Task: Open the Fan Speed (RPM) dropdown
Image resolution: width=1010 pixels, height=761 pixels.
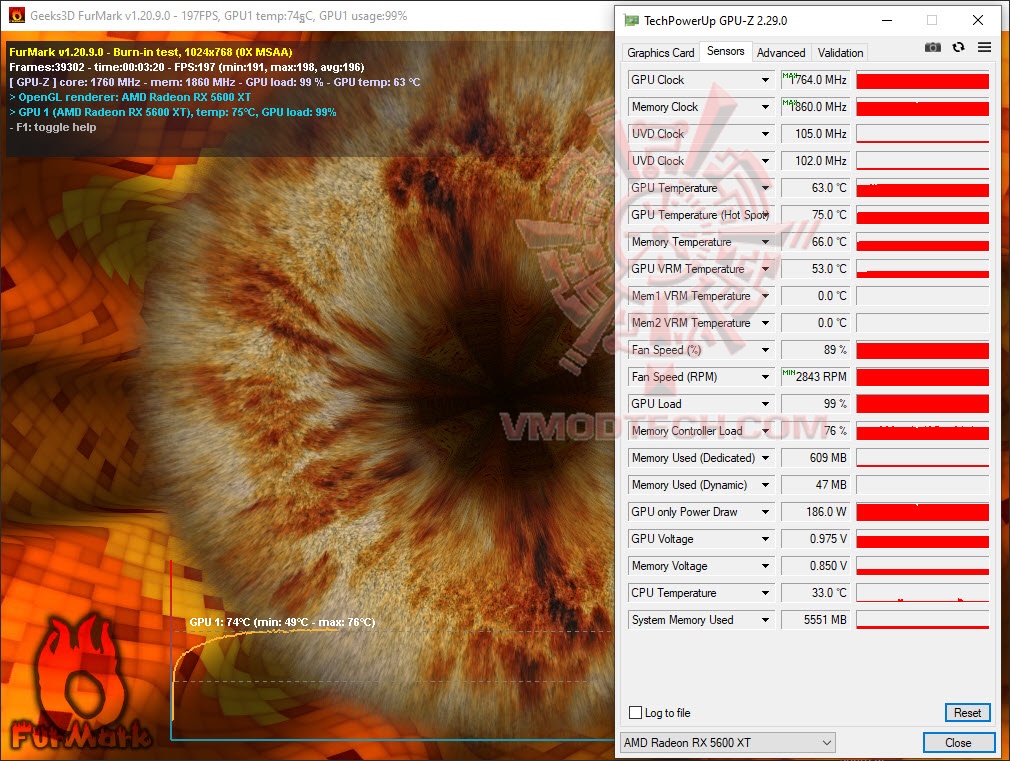Action: click(x=765, y=377)
